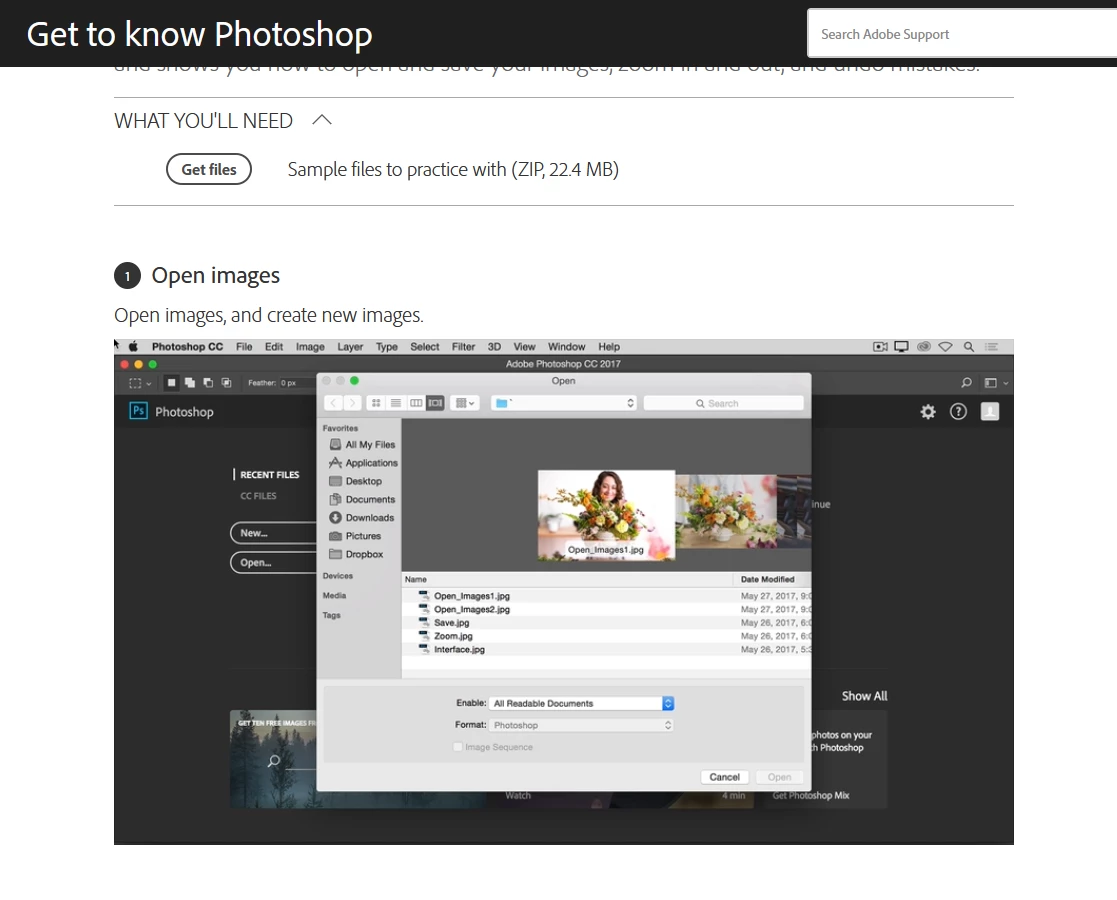
Task: Choose the Subtract from selection icon
Action: coord(208,383)
